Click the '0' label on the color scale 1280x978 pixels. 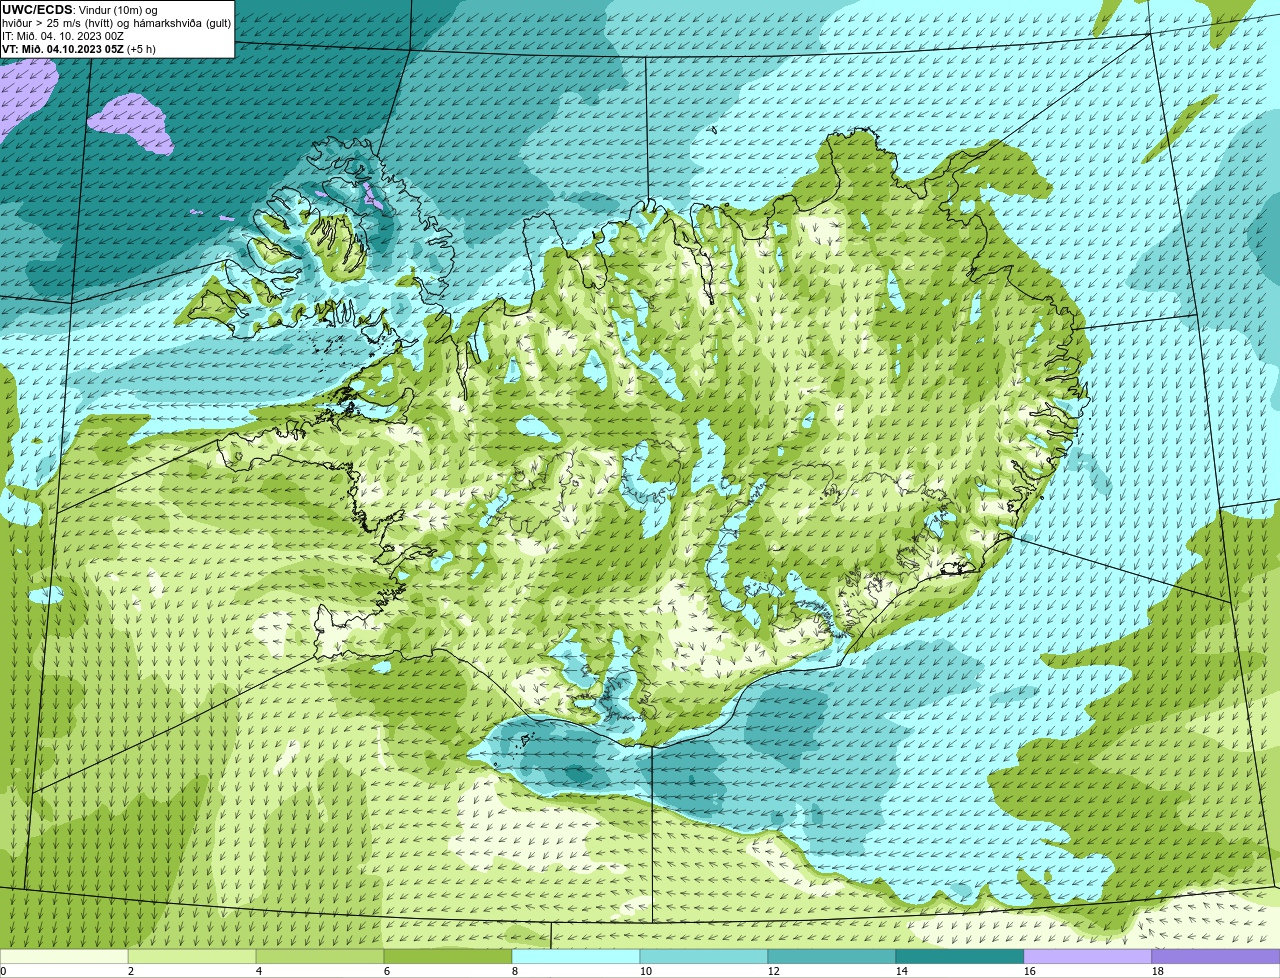click(x=3, y=971)
